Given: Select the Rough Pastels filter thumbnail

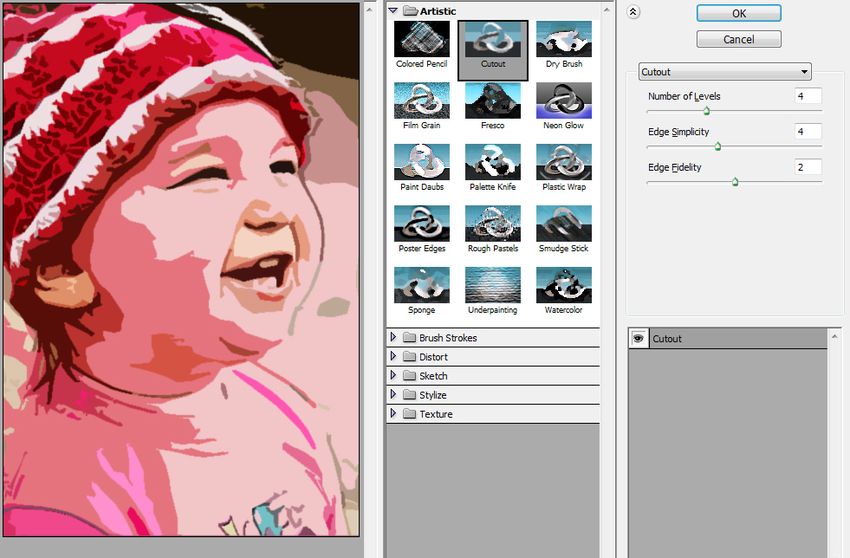Looking at the screenshot, I should pyautogui.click(x=493, y=223).
